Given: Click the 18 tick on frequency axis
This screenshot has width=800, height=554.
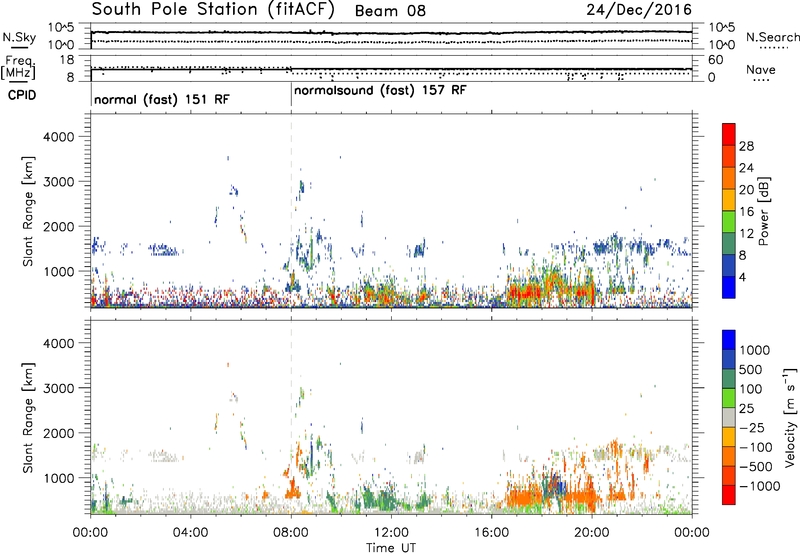Looking at the screenshot, I should 67,60.
